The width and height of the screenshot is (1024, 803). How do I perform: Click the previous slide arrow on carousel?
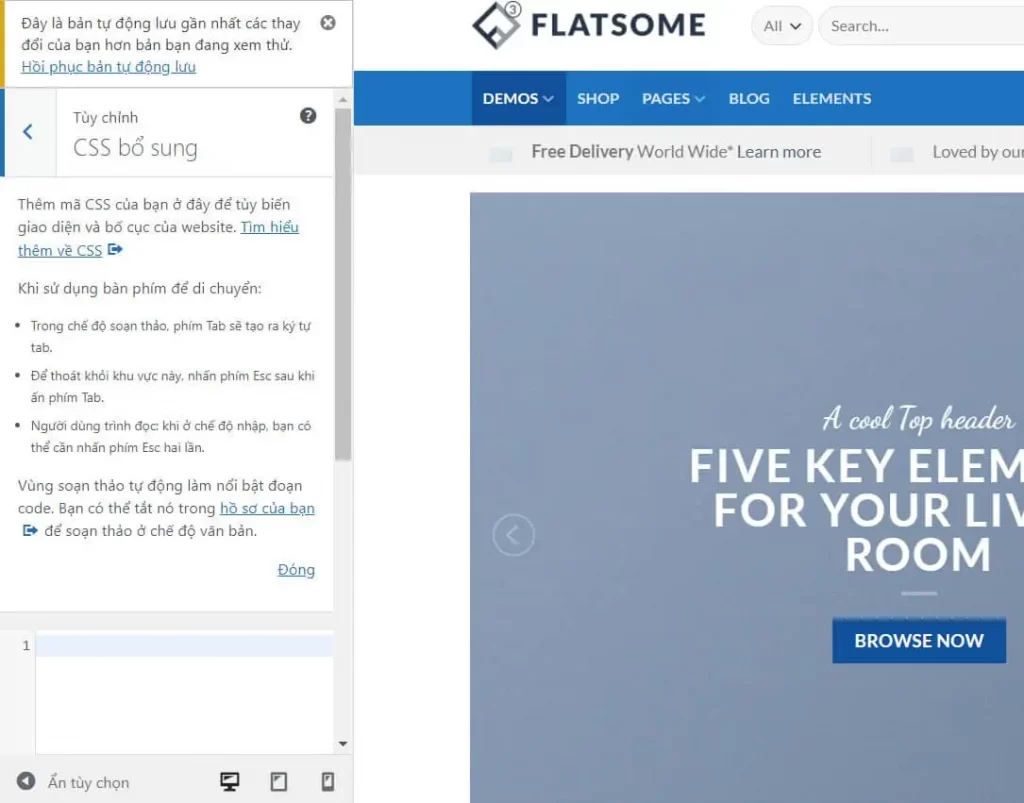click(x=513, y=535)
